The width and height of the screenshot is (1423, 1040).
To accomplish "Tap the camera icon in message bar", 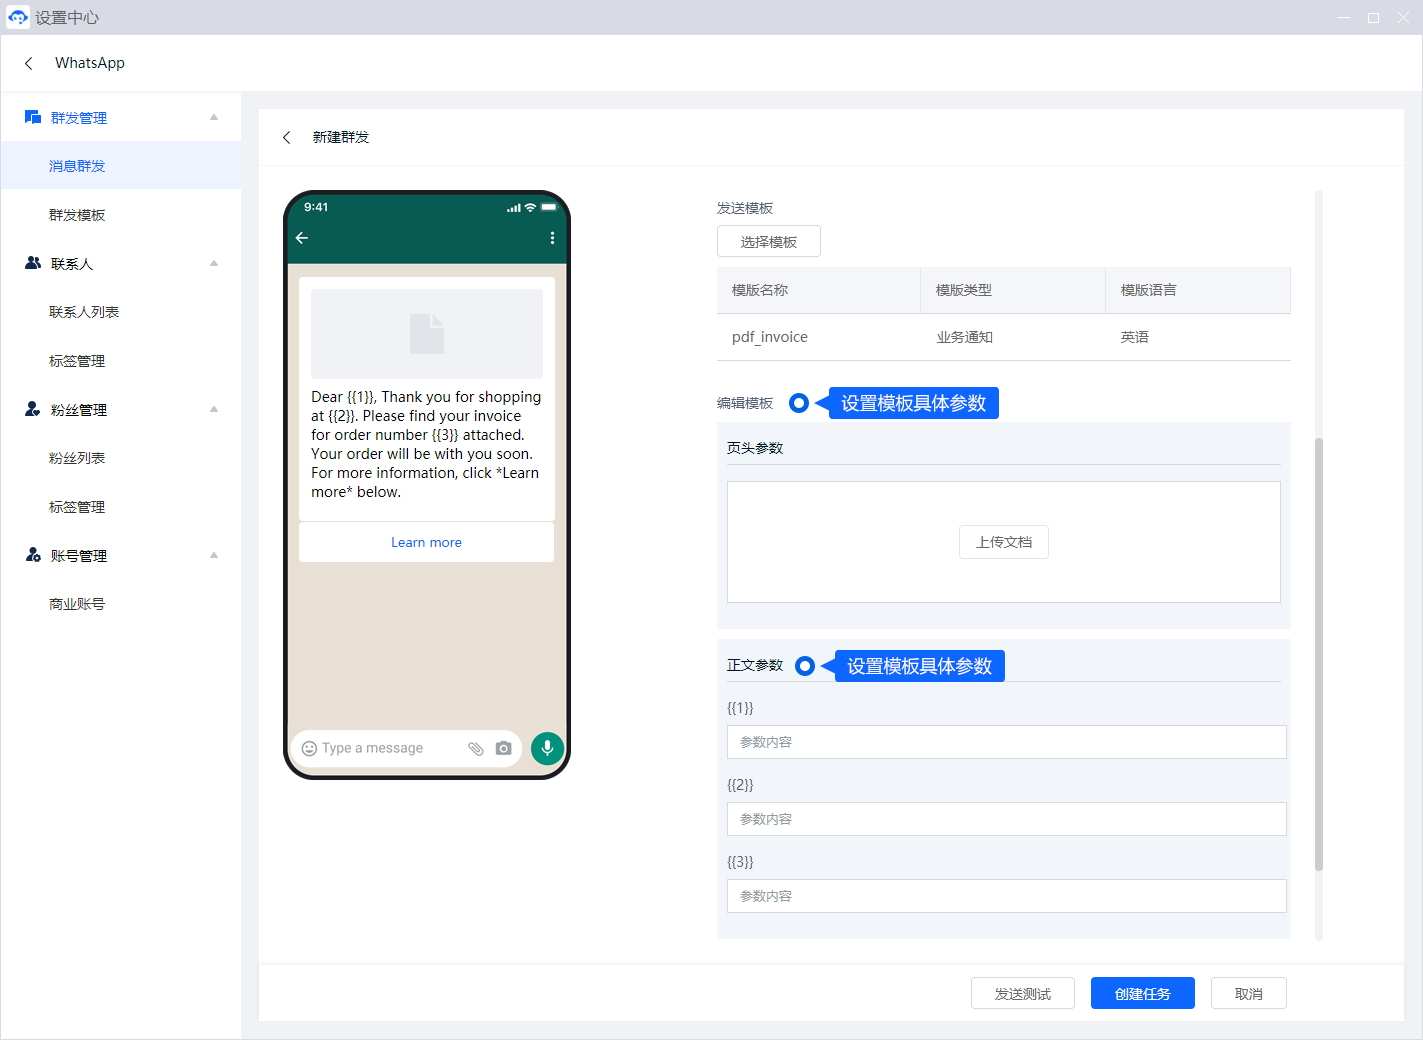I will 503,748.
